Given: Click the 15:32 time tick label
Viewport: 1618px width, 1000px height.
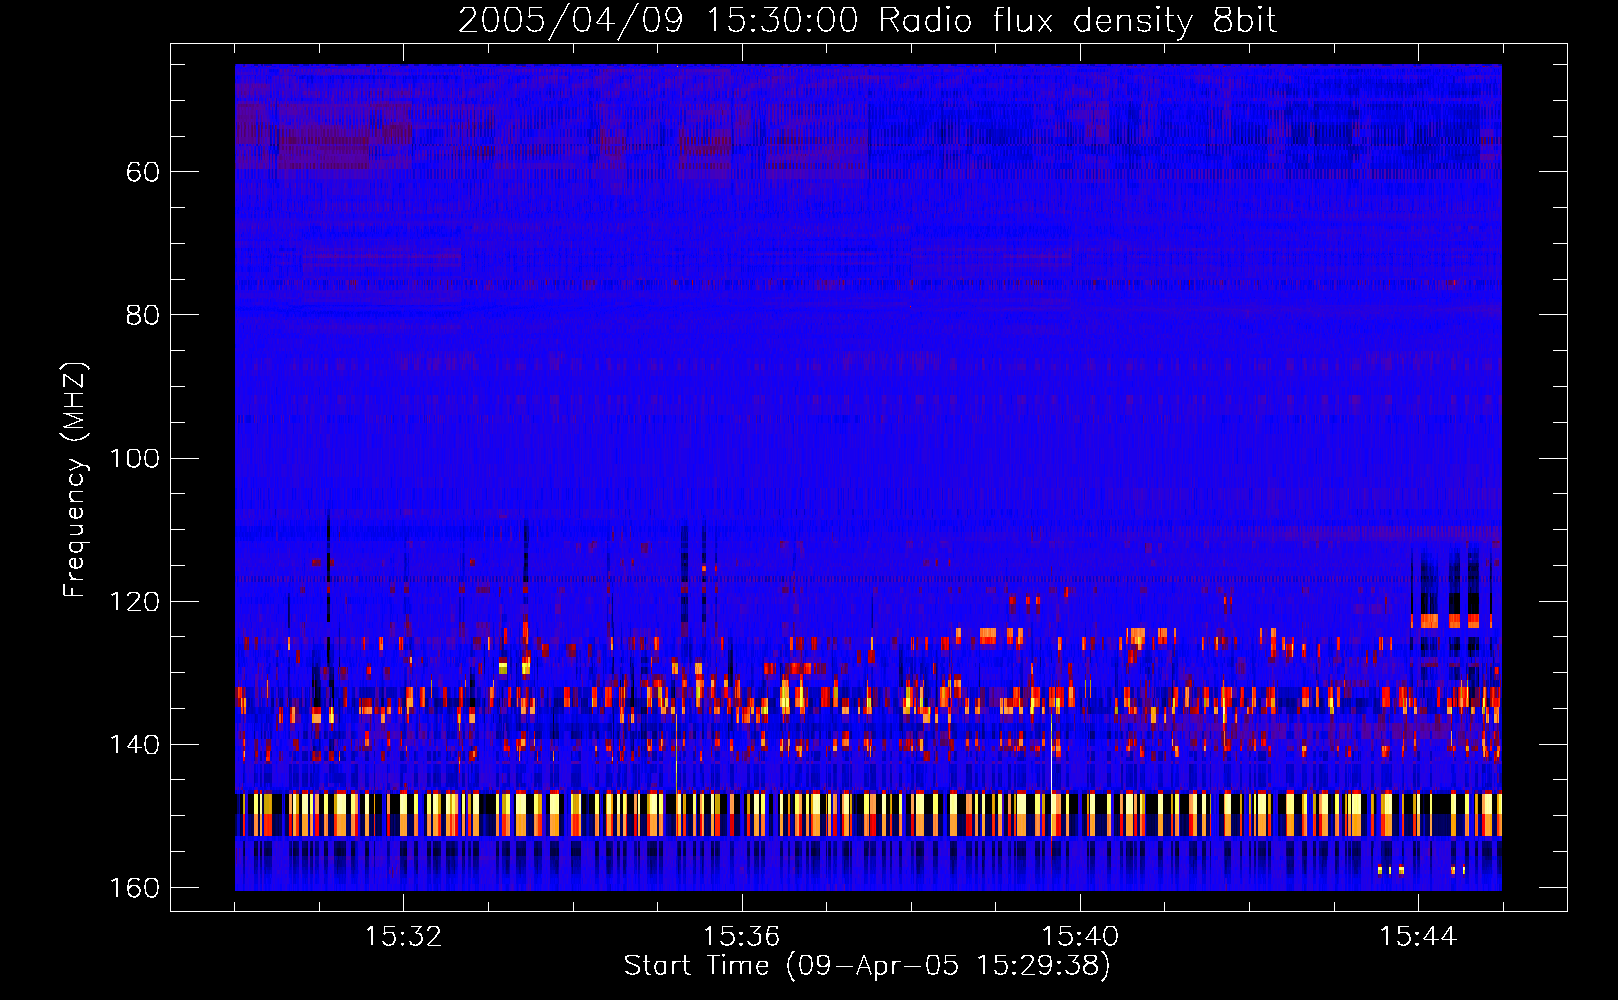Looking at the screenshot, I should [403, 937].
